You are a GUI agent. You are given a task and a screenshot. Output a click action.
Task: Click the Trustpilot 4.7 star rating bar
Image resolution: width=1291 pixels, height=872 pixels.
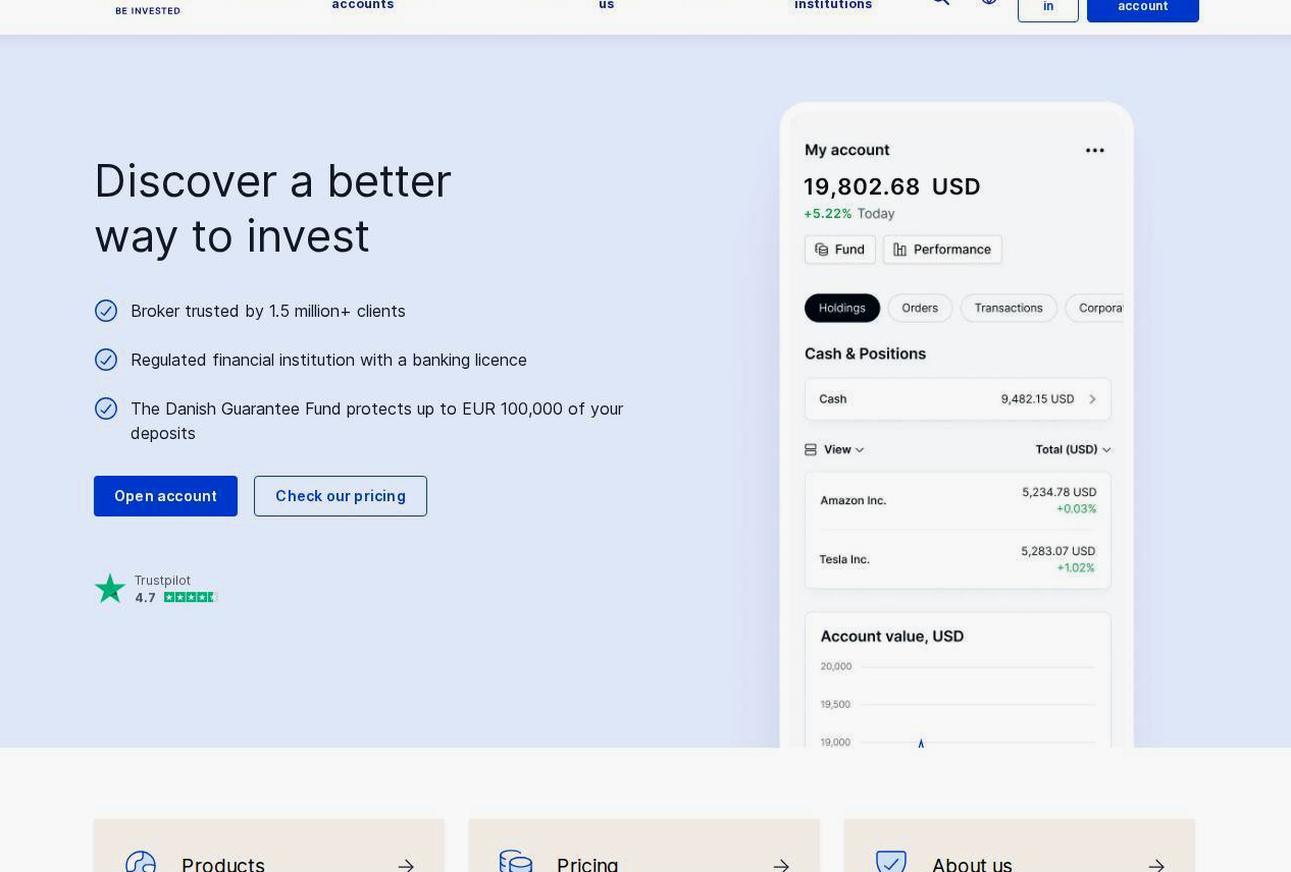point(190,597)
